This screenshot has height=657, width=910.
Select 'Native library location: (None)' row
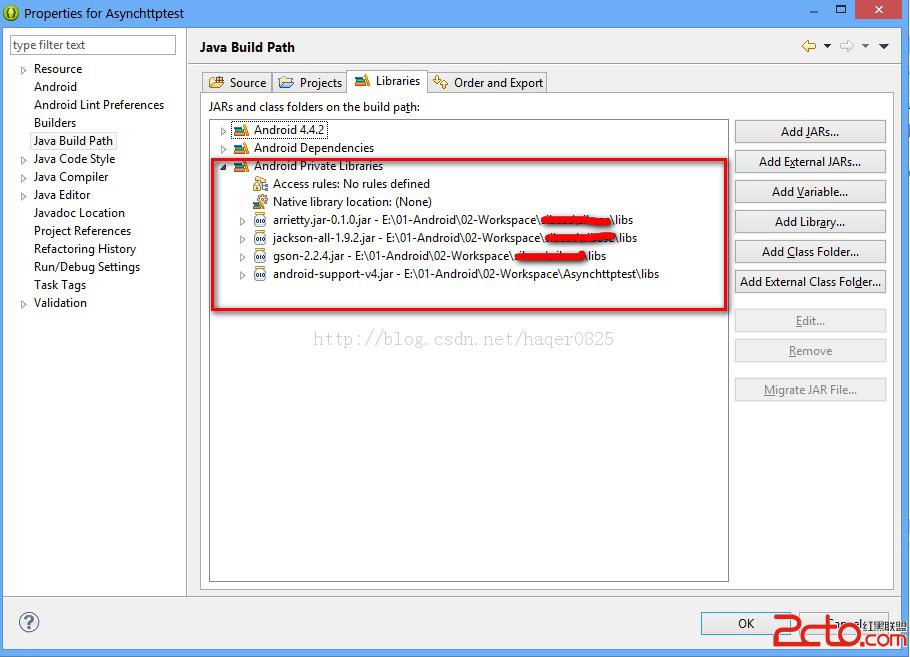coord(352,202)
